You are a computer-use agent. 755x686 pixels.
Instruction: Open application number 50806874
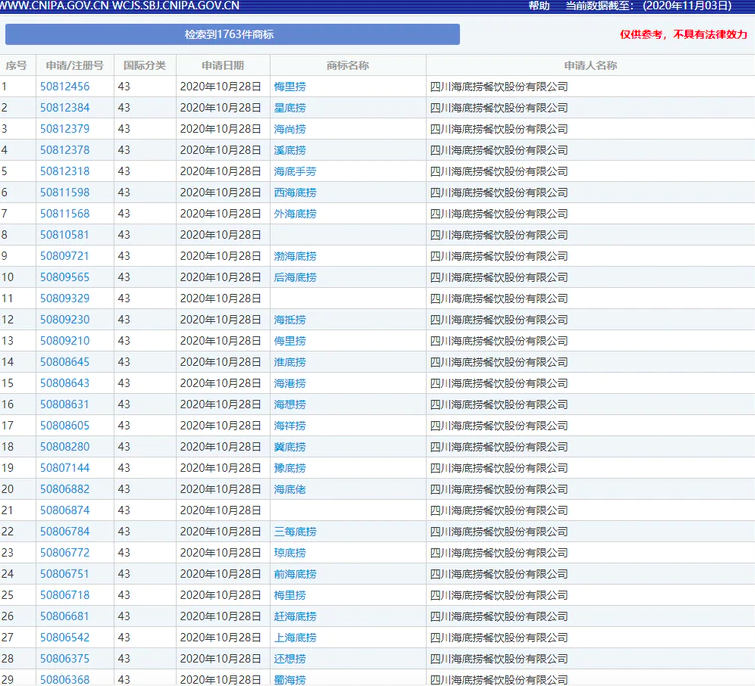click(x=65, y=510)
